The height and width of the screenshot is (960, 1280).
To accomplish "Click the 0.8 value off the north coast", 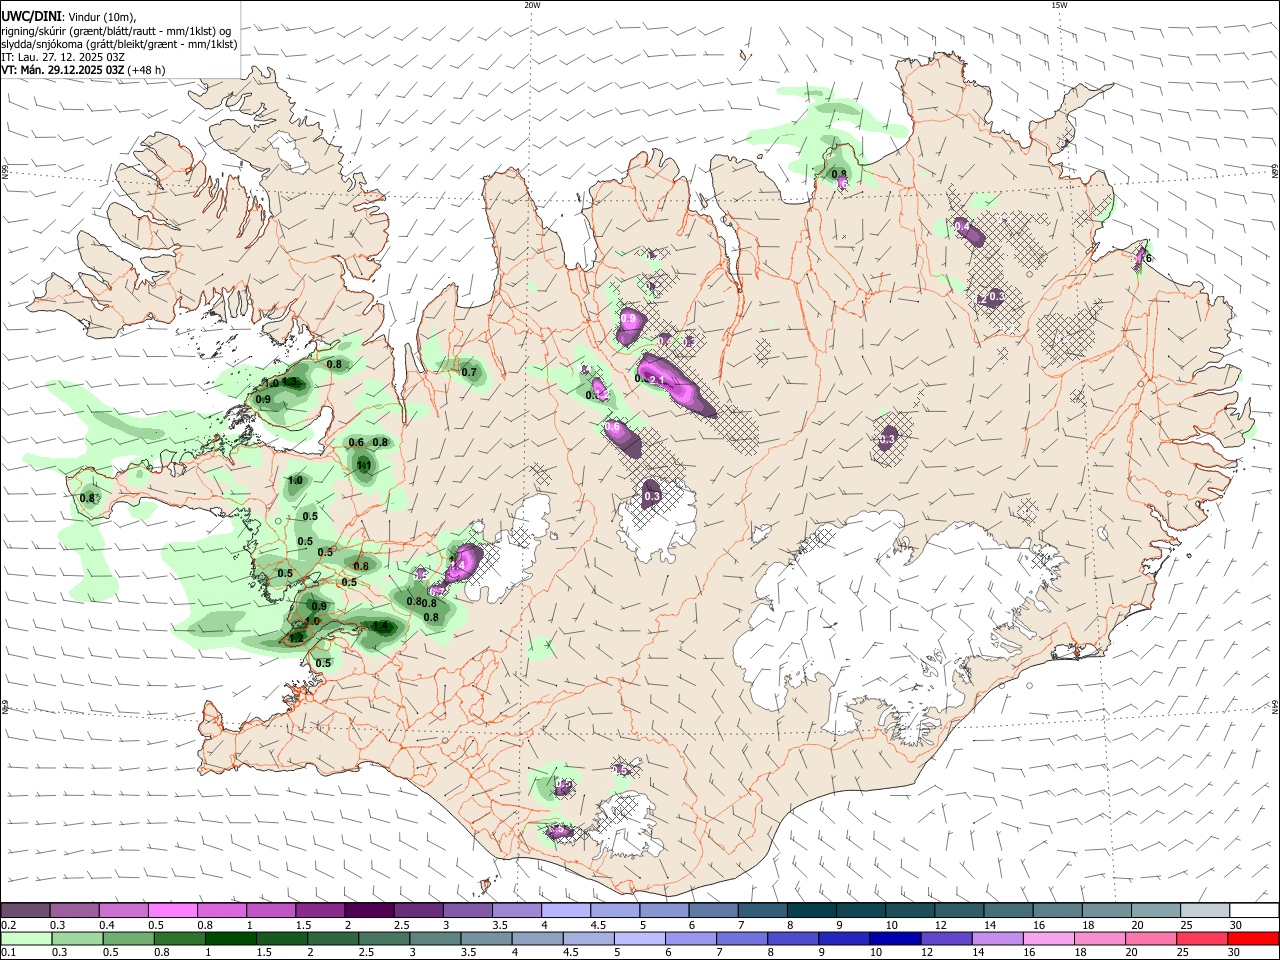I will pos(840,174).
